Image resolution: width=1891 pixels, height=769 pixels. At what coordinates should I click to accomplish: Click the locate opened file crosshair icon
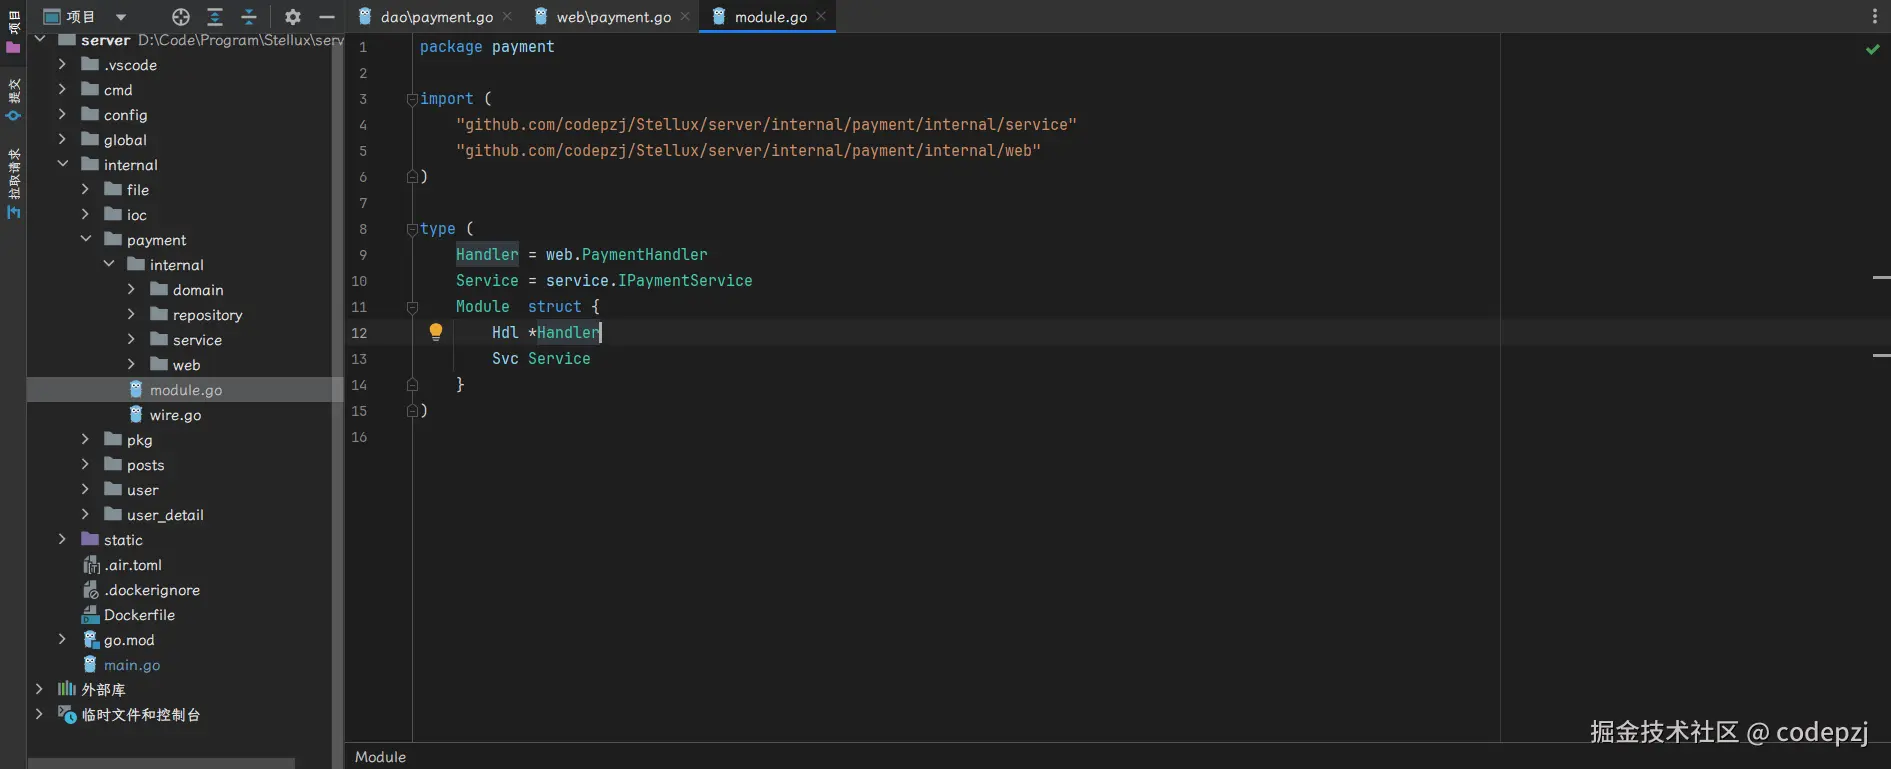click(x=180, y=17)
